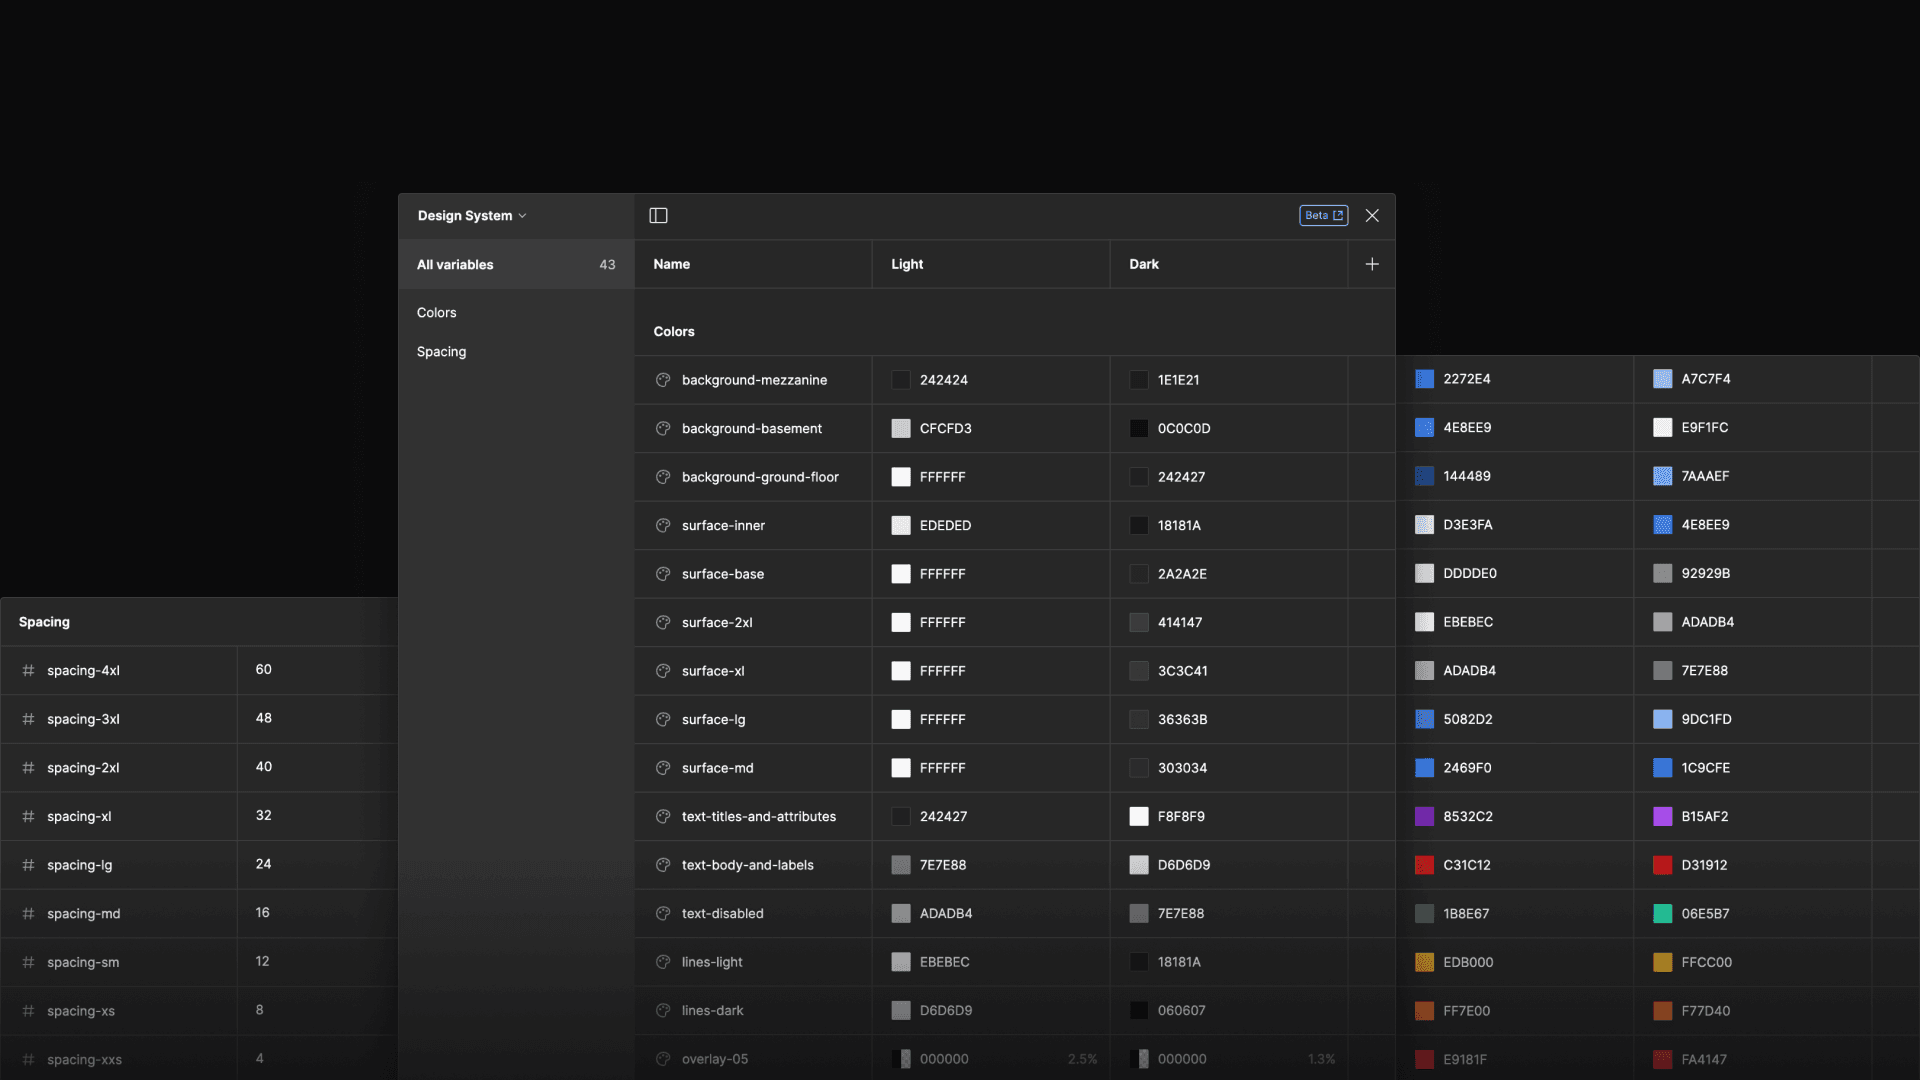This screenshot has height=1080, width=1920.
Task: Click the palette icon for text-disabled
Action: click(x=662, y=913)
